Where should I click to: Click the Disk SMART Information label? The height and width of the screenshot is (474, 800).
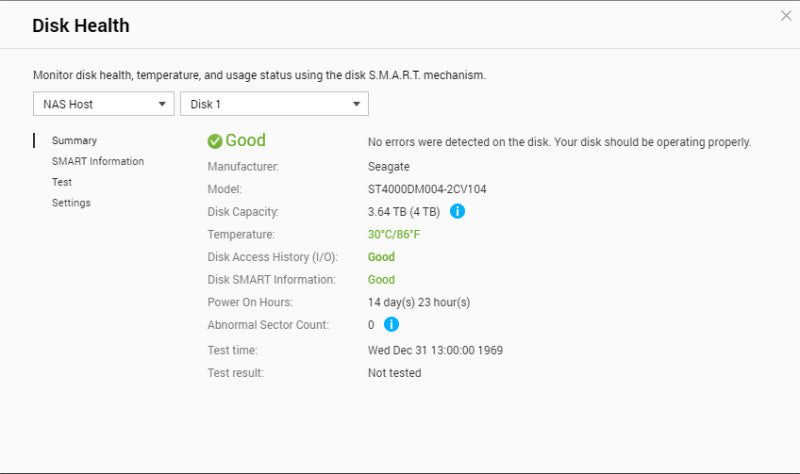click(271, 280)
